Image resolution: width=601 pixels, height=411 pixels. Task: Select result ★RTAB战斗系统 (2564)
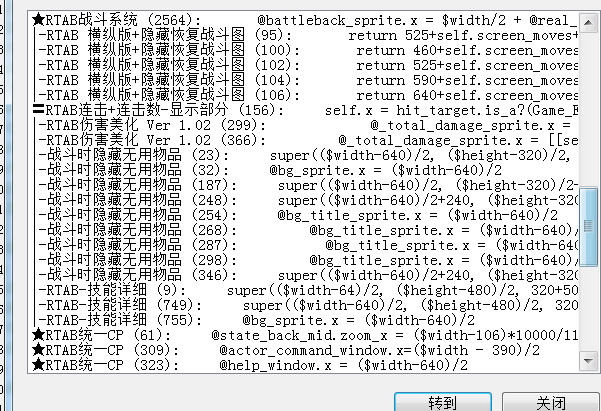(304, 20)
